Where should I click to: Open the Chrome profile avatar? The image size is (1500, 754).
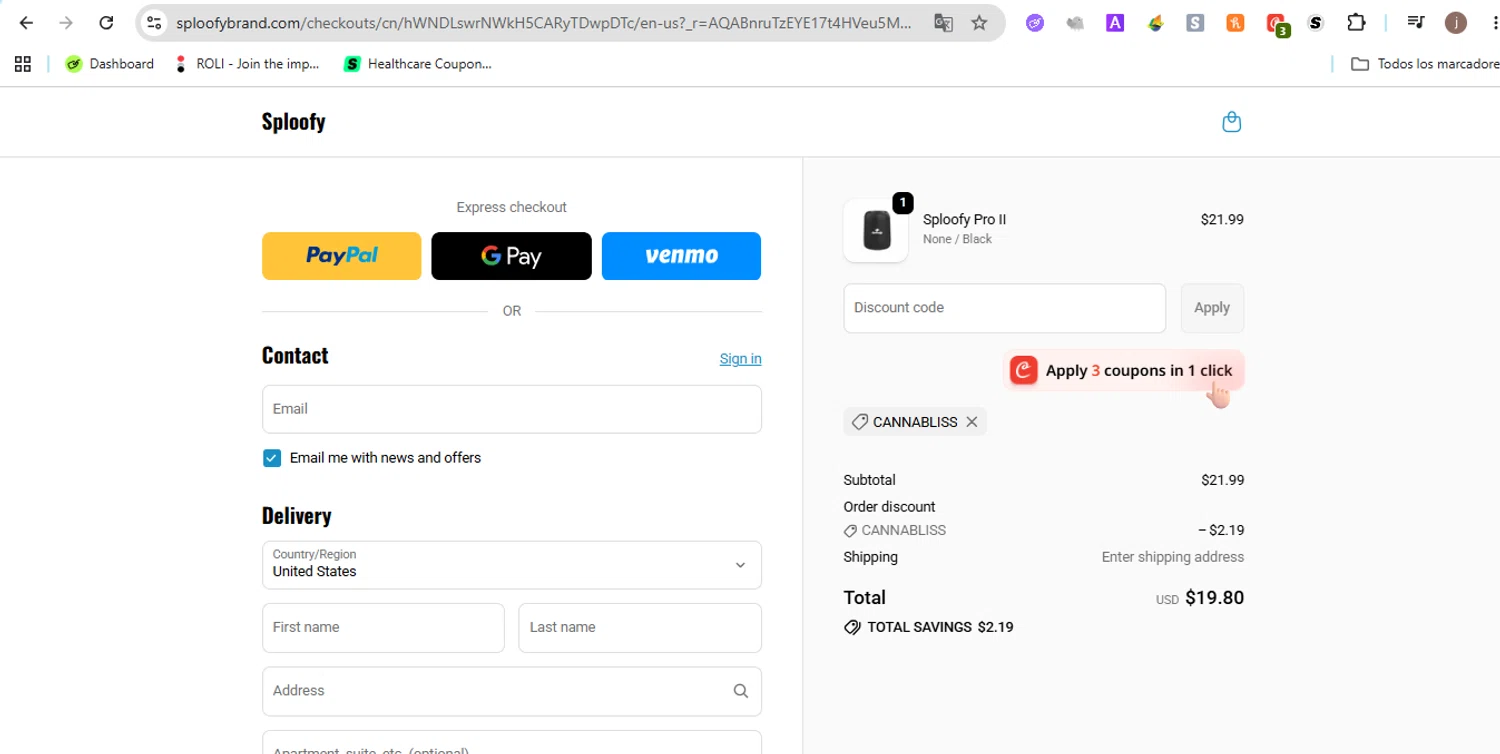pyautogui.click(x=1456, y=22)
